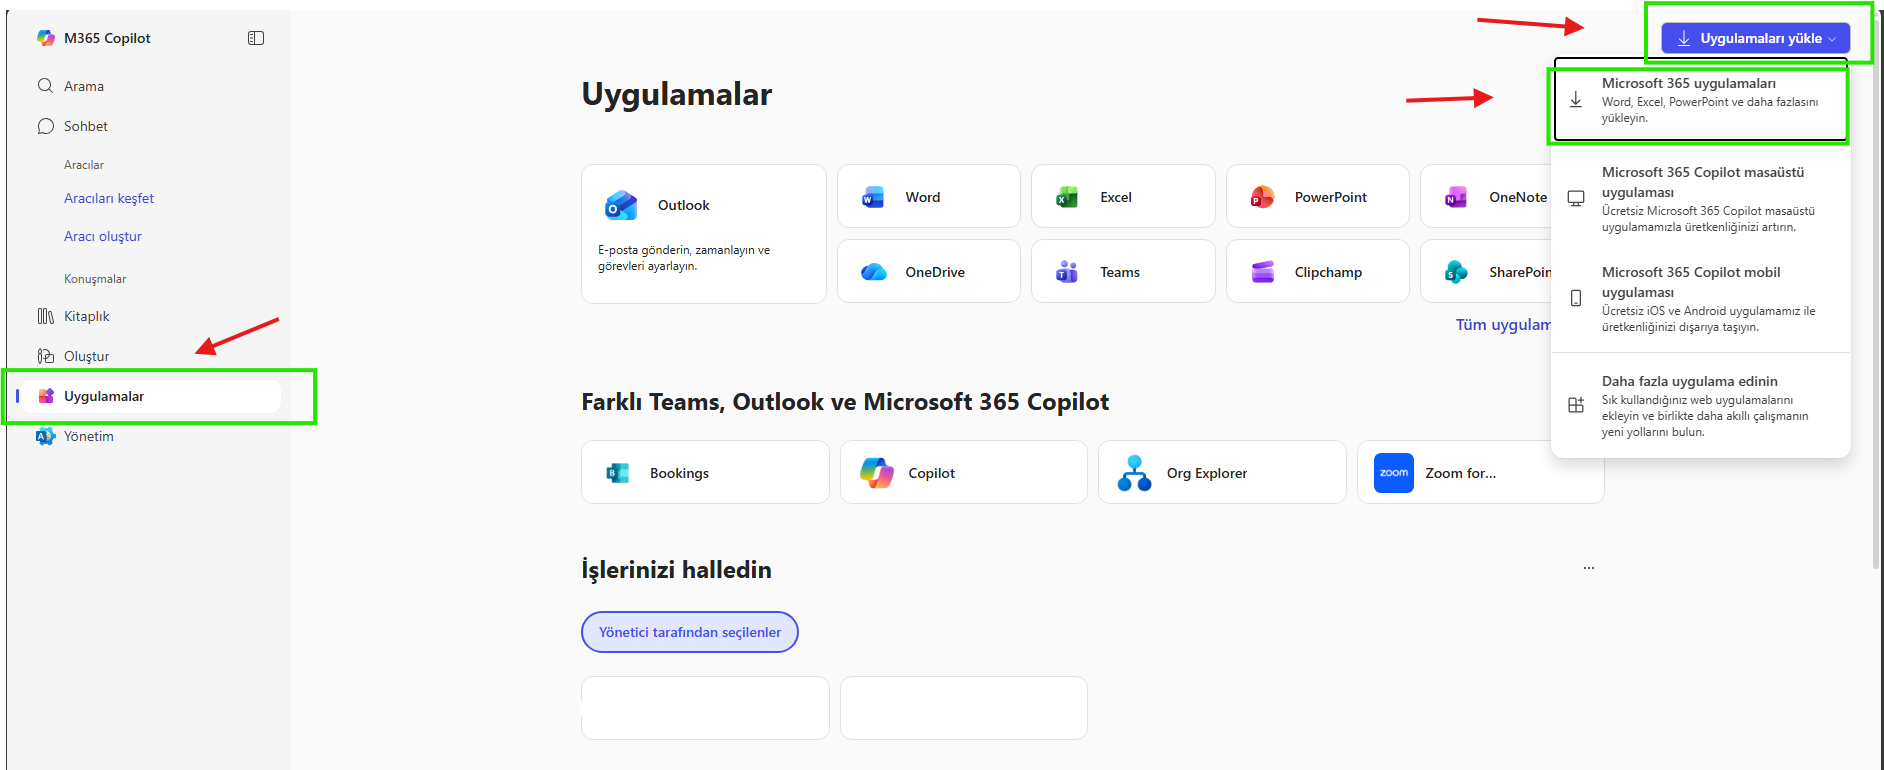This screenshot has width=1884, height=770.
Task: Select Microsoft 365 Copilot mobil uygulaması entry
Action: [x=1700, y=299]
